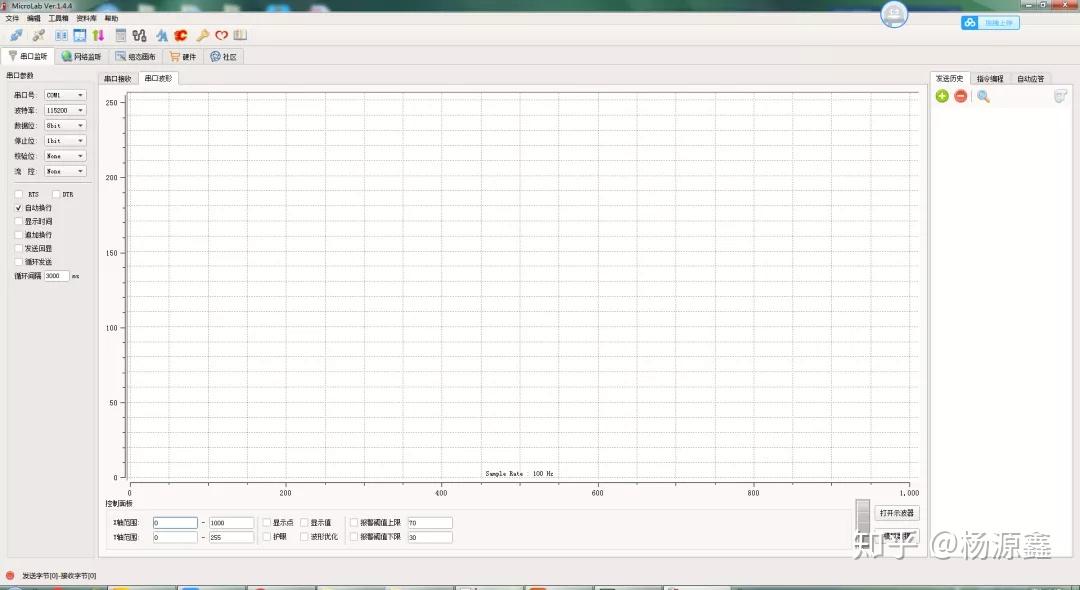1080x590 pixels.
Task: Enable the 发送回显 checkbox
Action: click(19, 249)
